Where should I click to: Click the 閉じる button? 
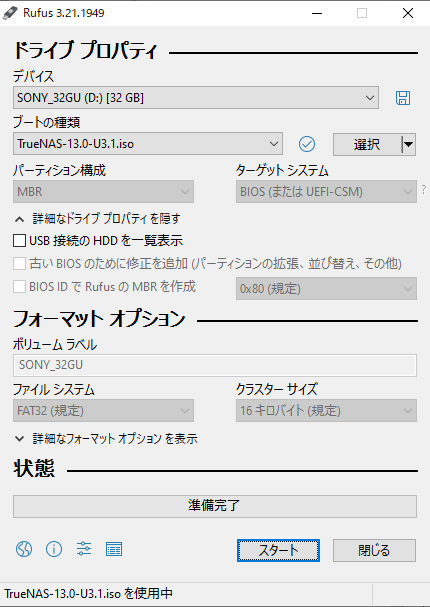click(374, 550)
